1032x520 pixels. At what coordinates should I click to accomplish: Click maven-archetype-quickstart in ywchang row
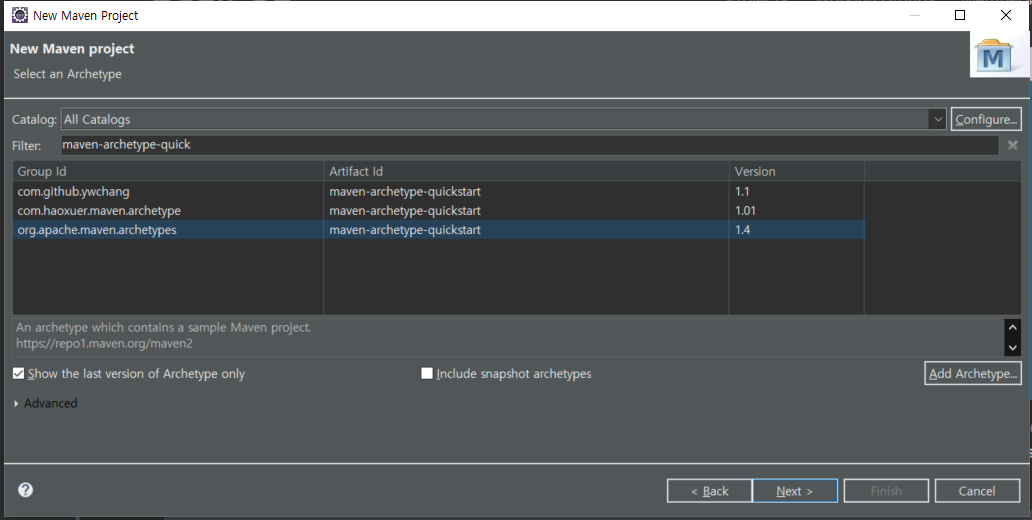[x=405, y=192]
